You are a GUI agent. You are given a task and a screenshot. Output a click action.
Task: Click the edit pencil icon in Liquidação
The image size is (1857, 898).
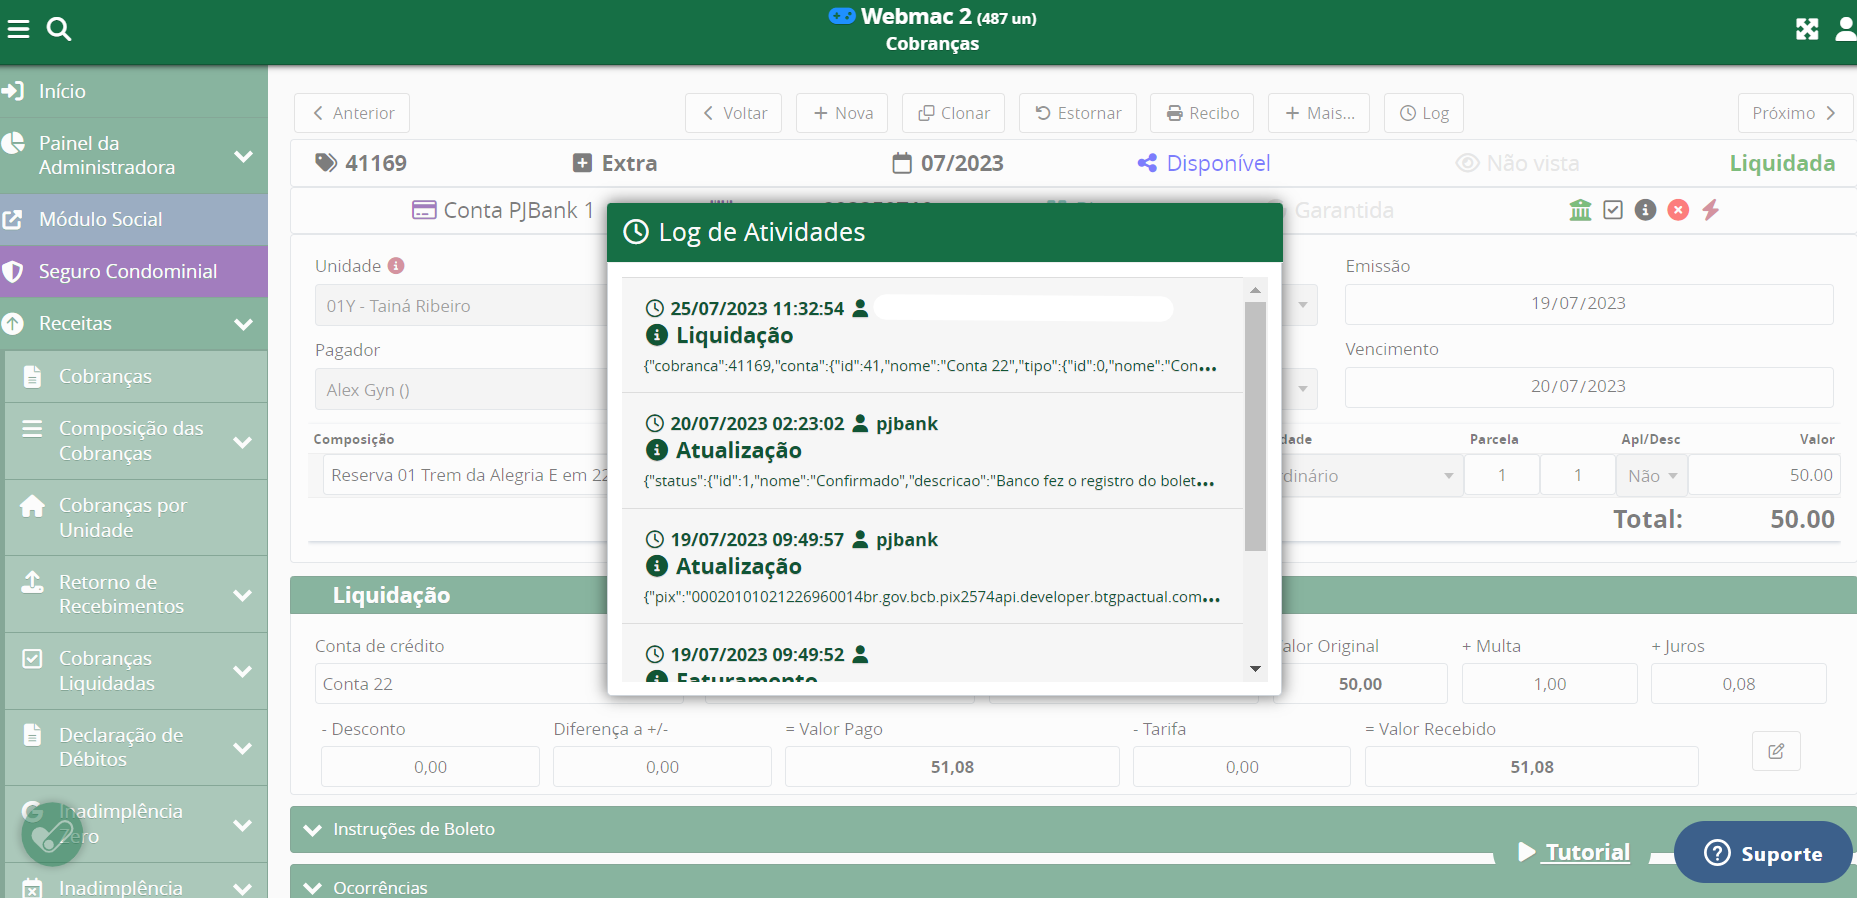(x=1776, y=751)
